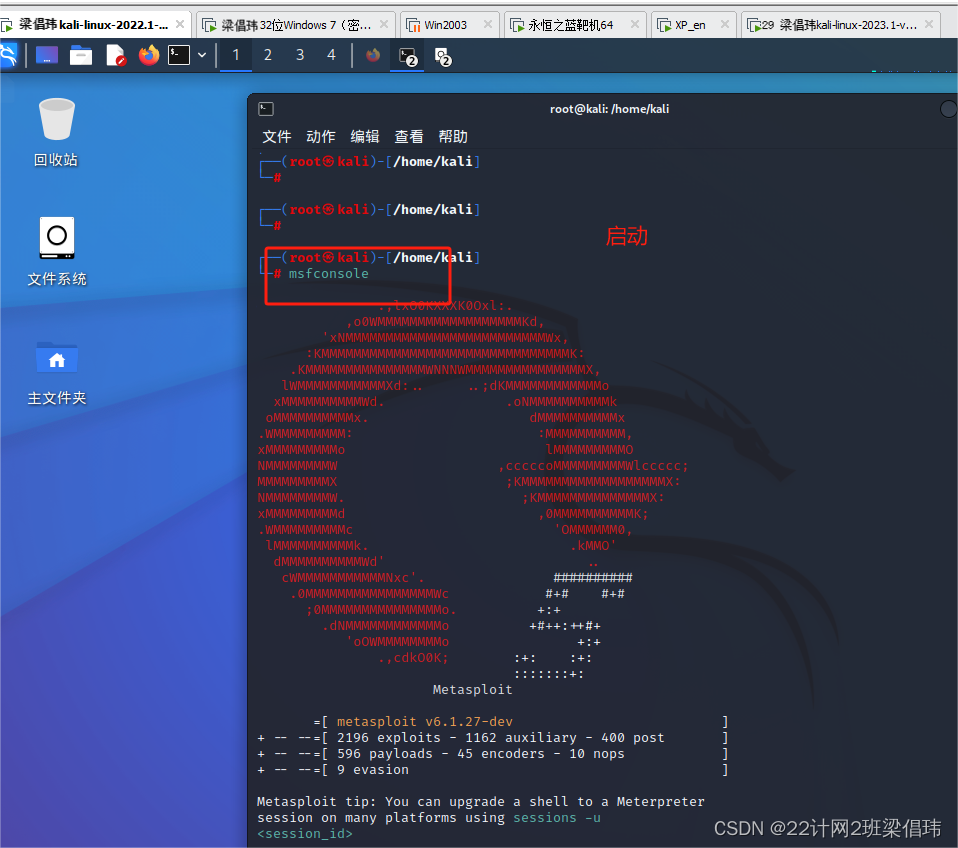Switch to XP_en VM tab

point(693,25)
